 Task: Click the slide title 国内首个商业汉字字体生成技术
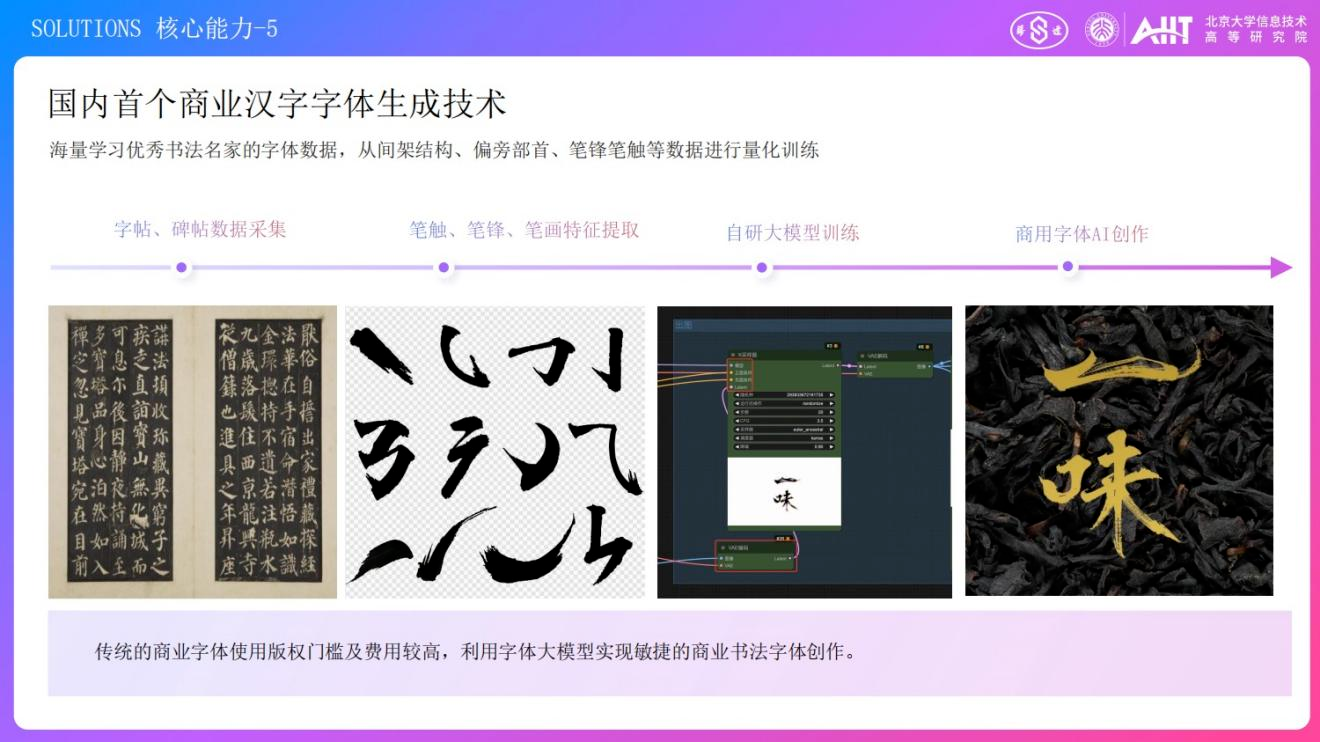coord(277,103)
